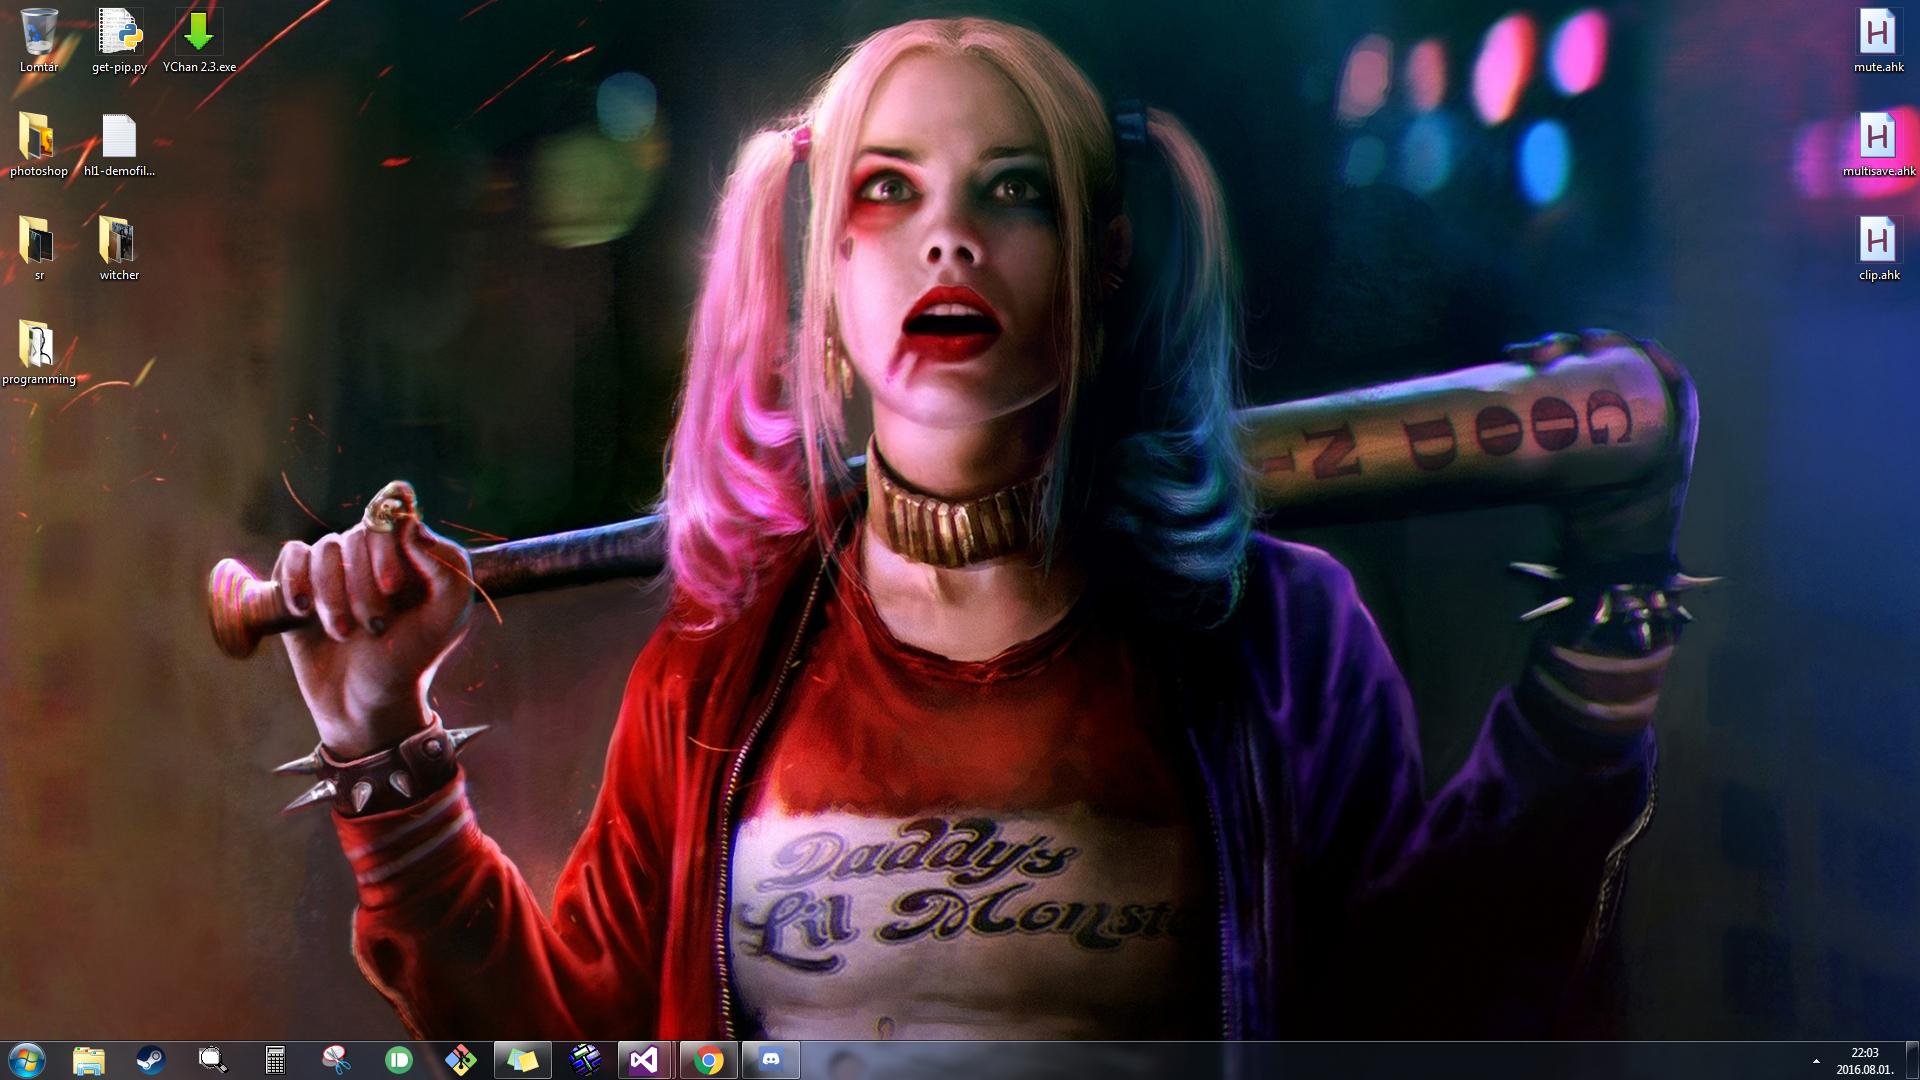This screenshot has height=1080, width=1920.
Task: Click the Show desktop button
Action: tap(1912, 1060)
